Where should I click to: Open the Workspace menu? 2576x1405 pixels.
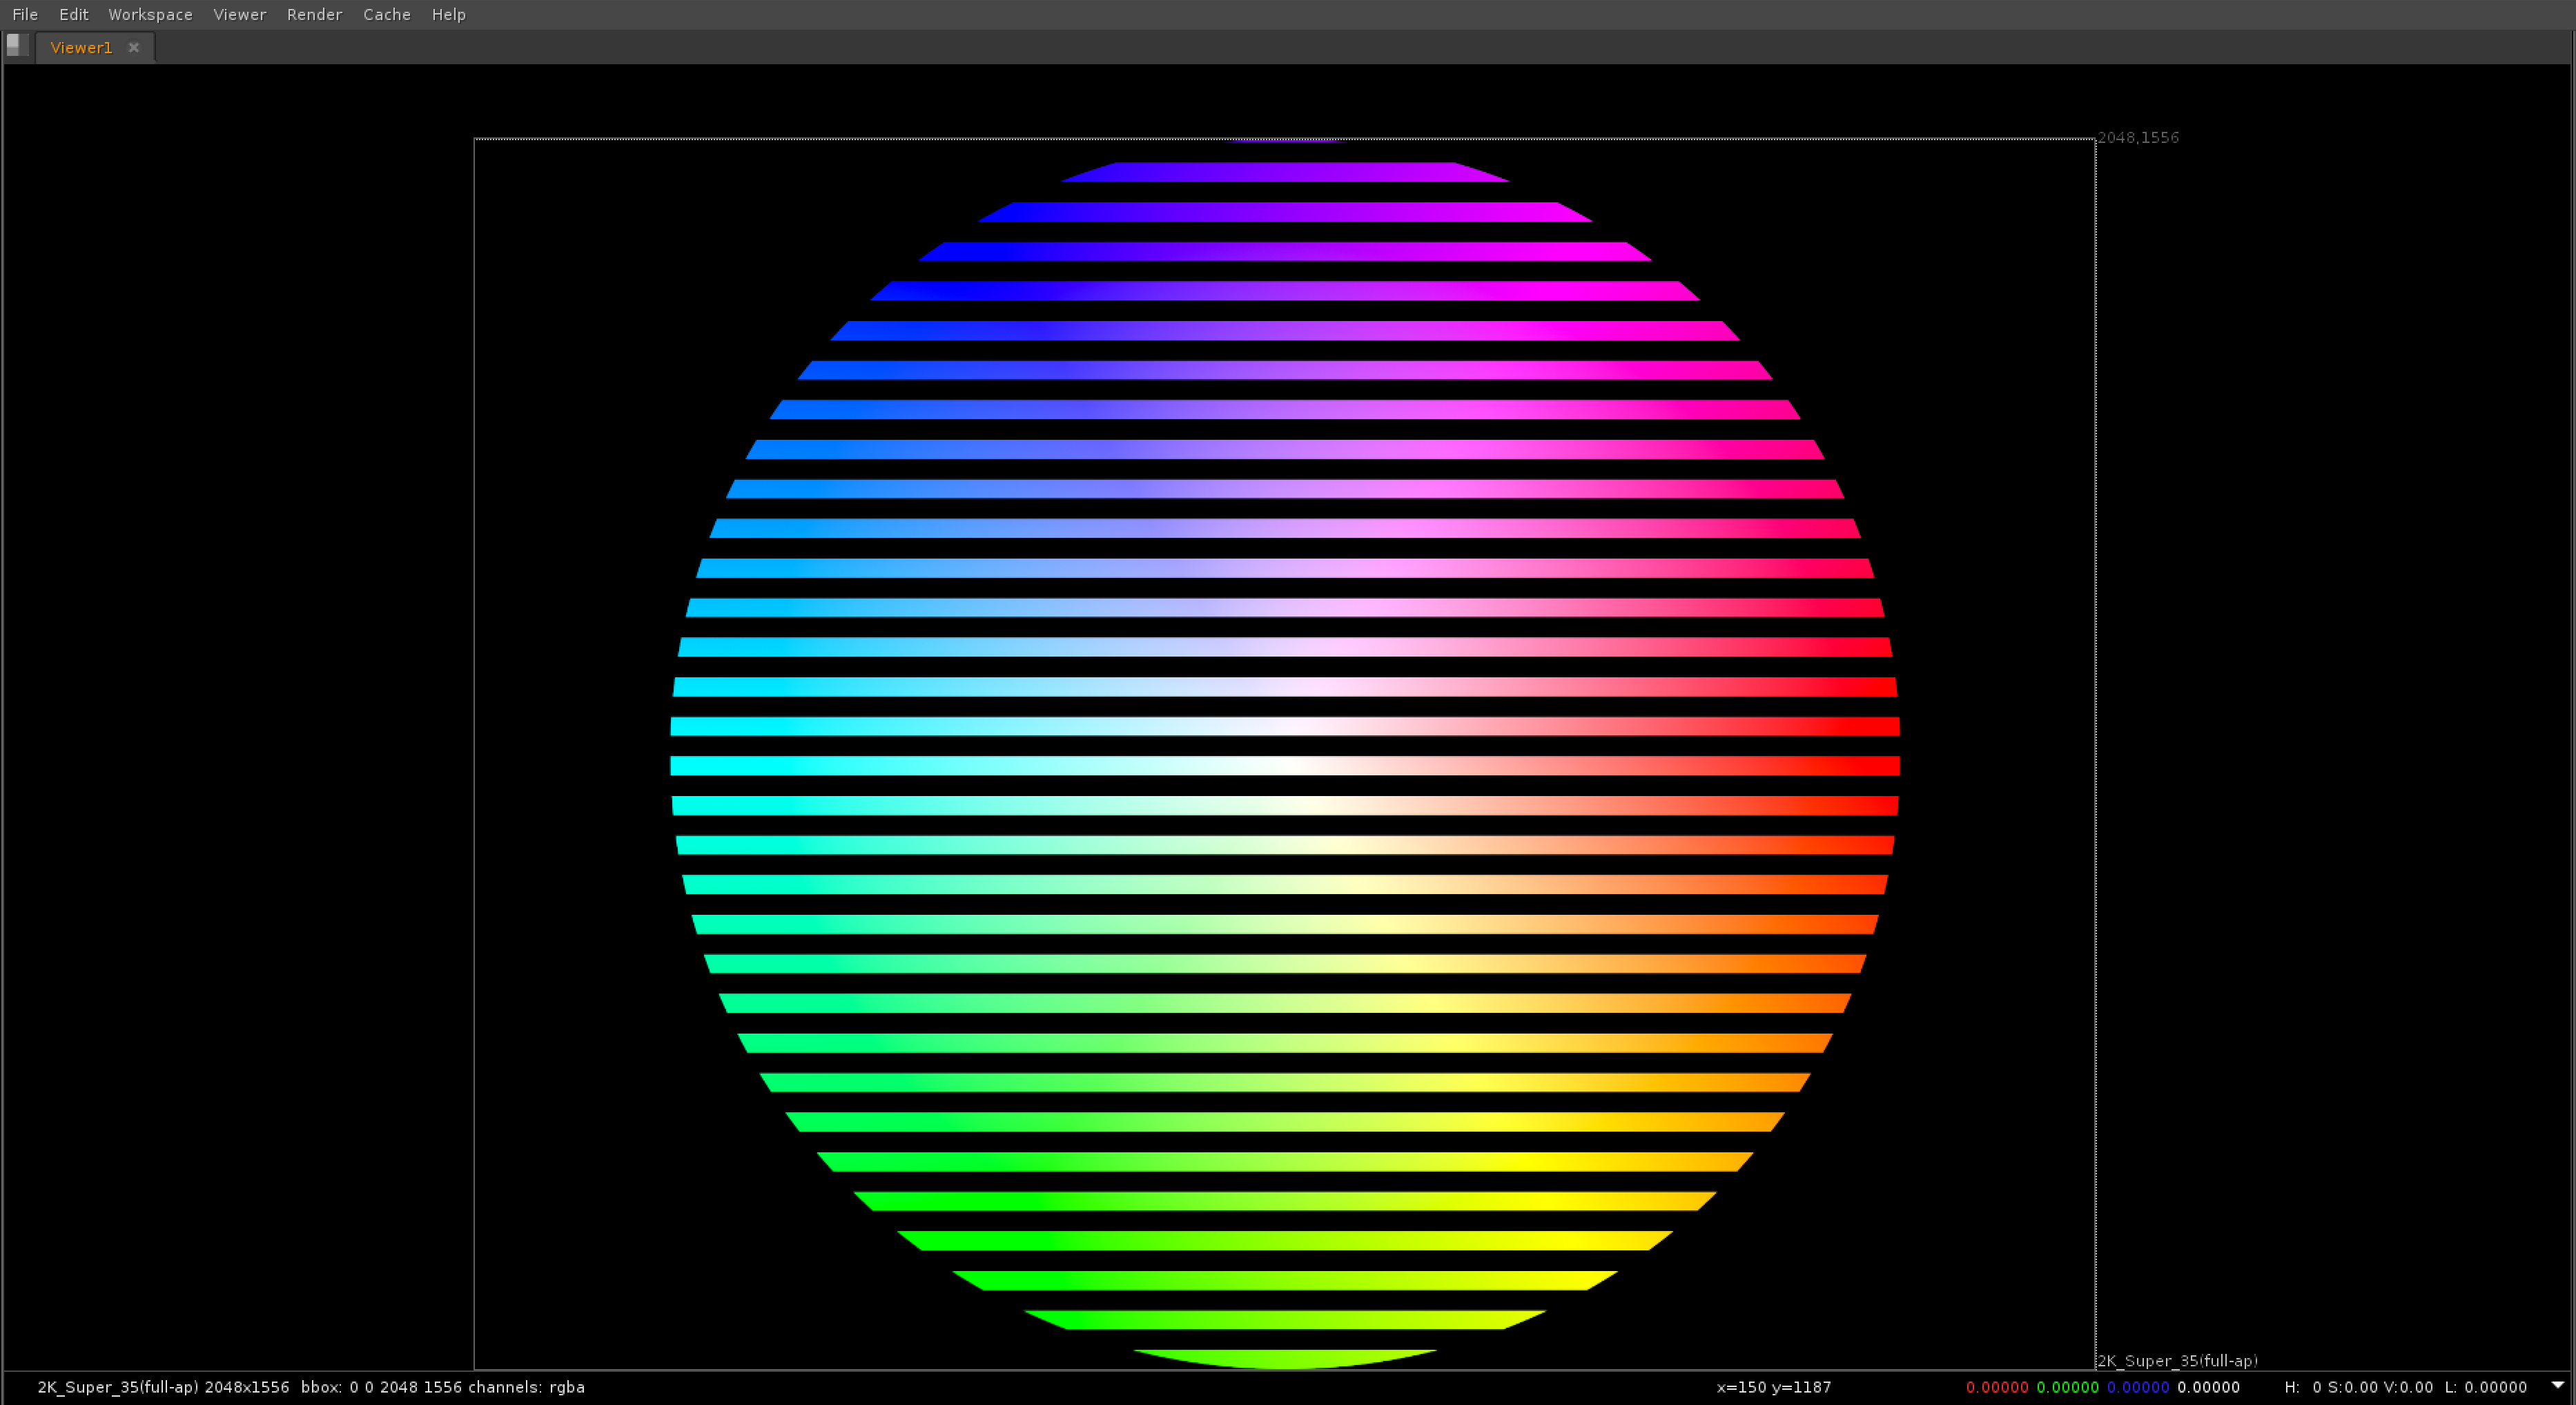[x=150, y=14]
